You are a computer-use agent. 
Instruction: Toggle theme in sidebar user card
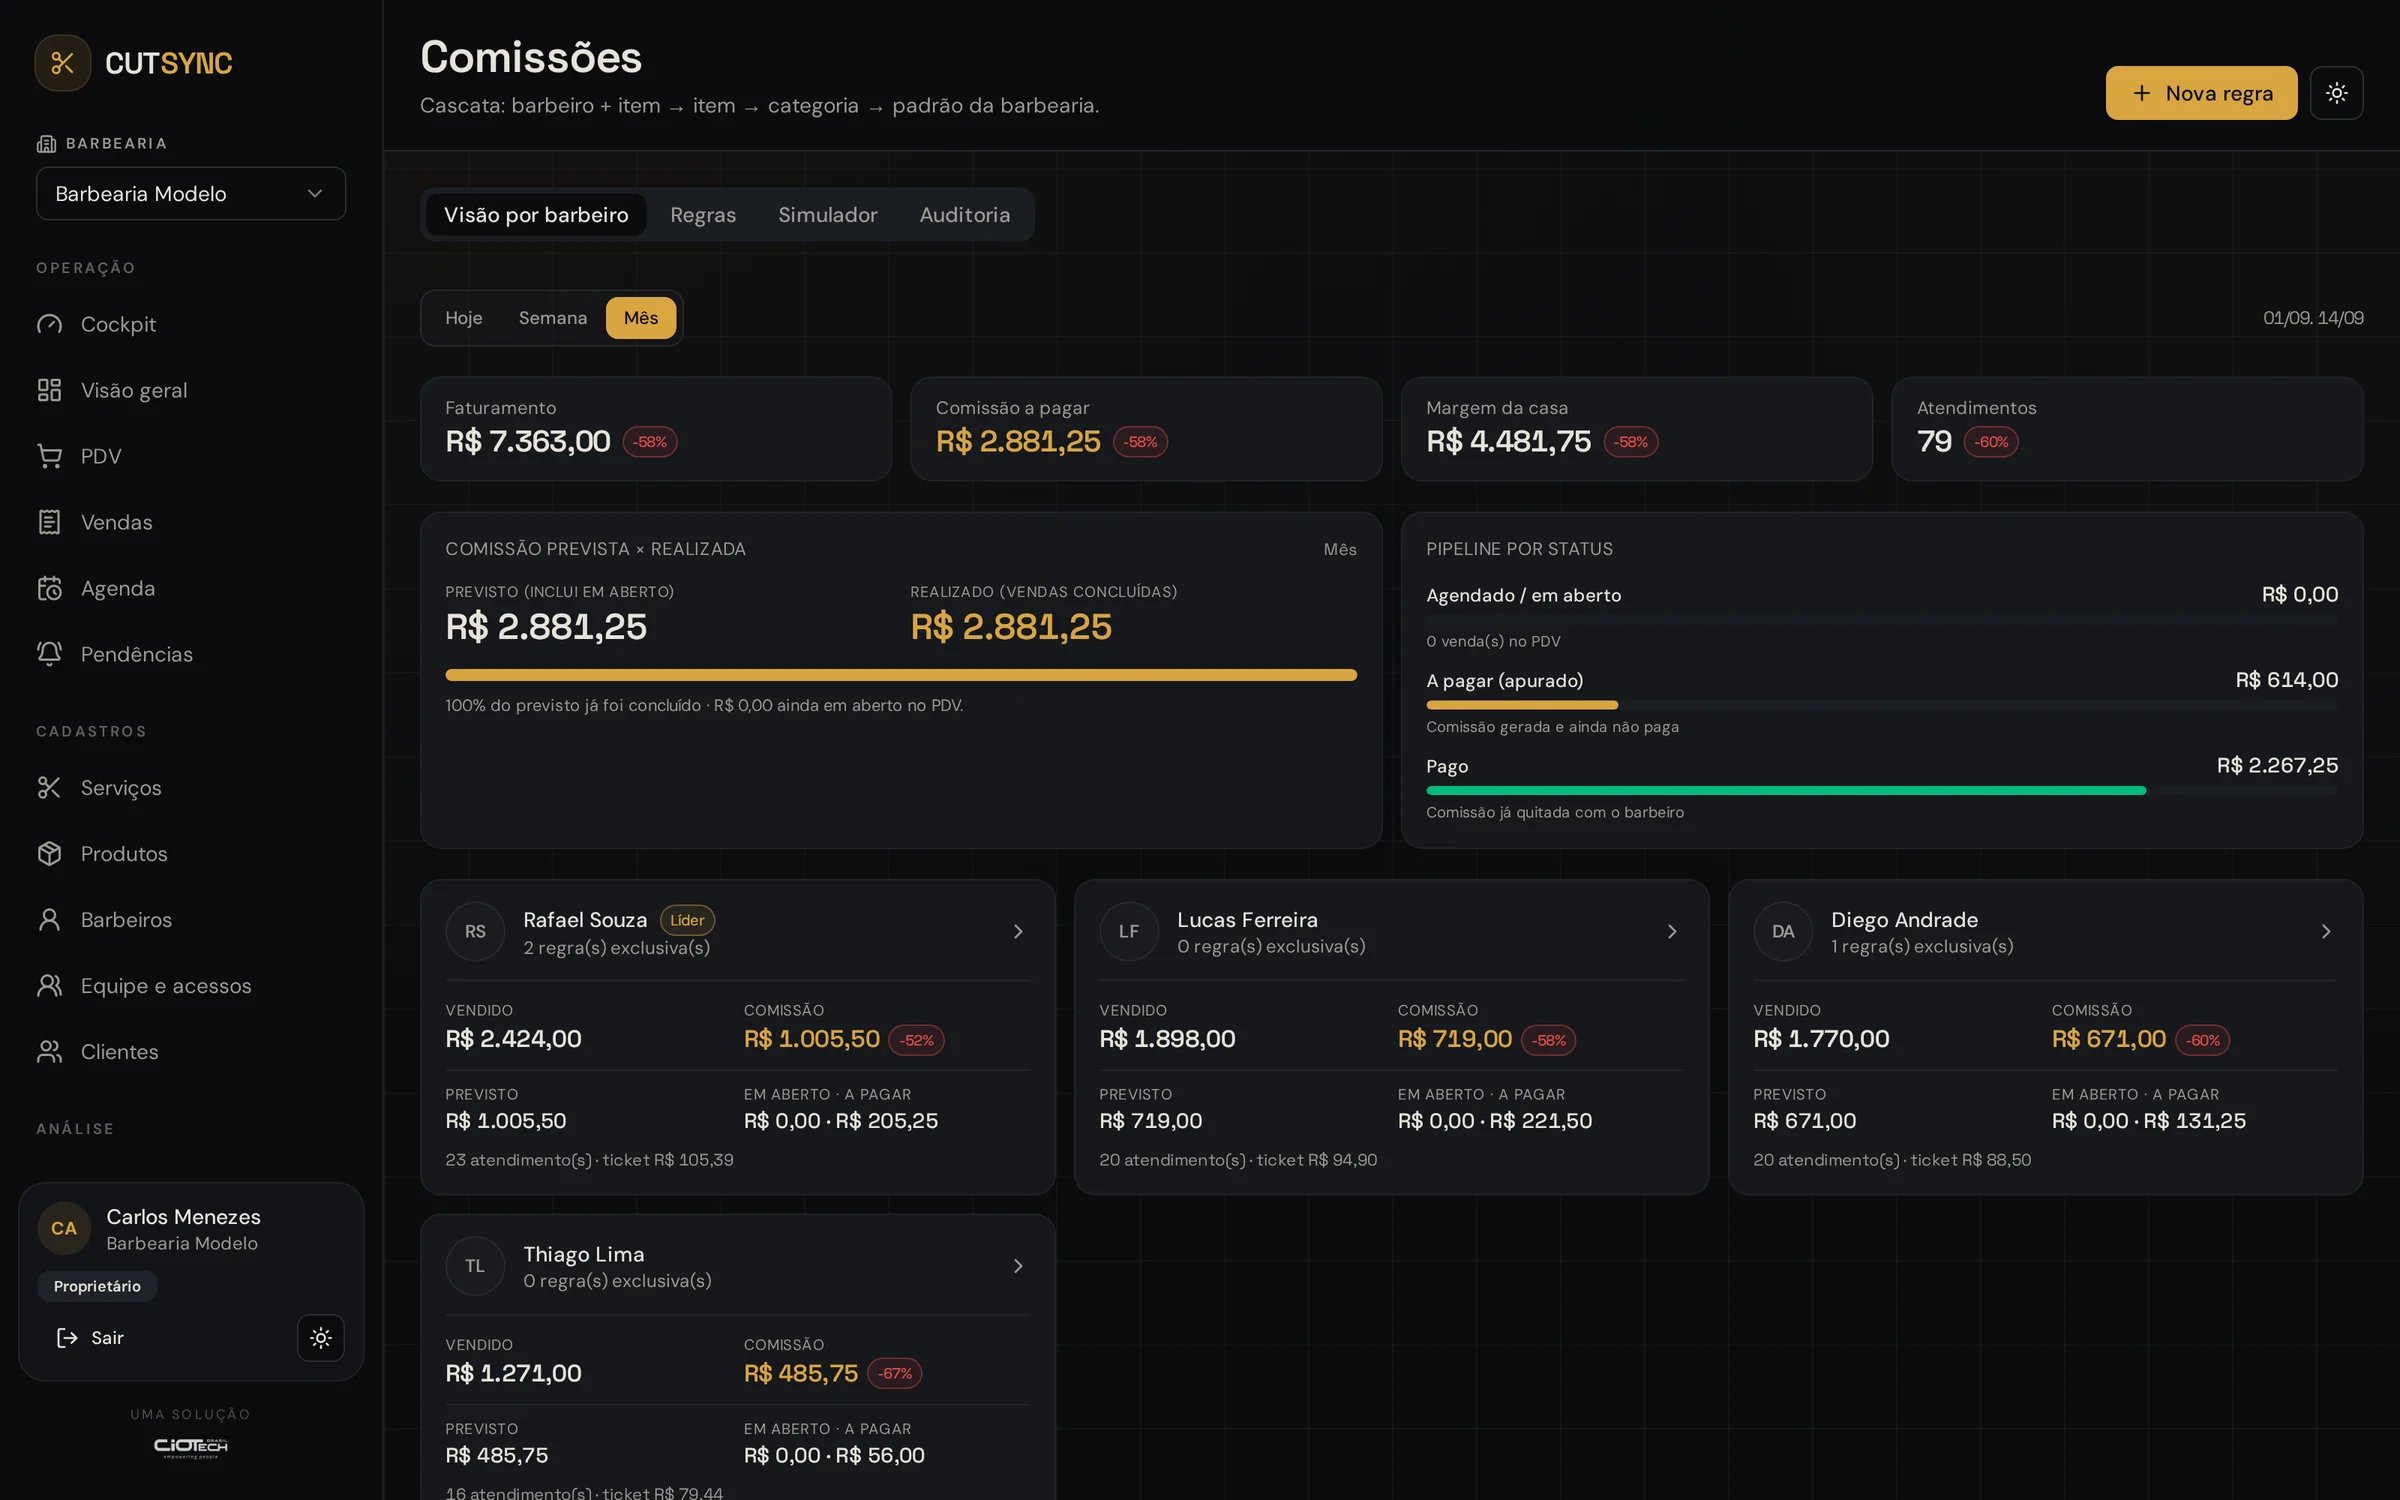tap(320, 1338)
